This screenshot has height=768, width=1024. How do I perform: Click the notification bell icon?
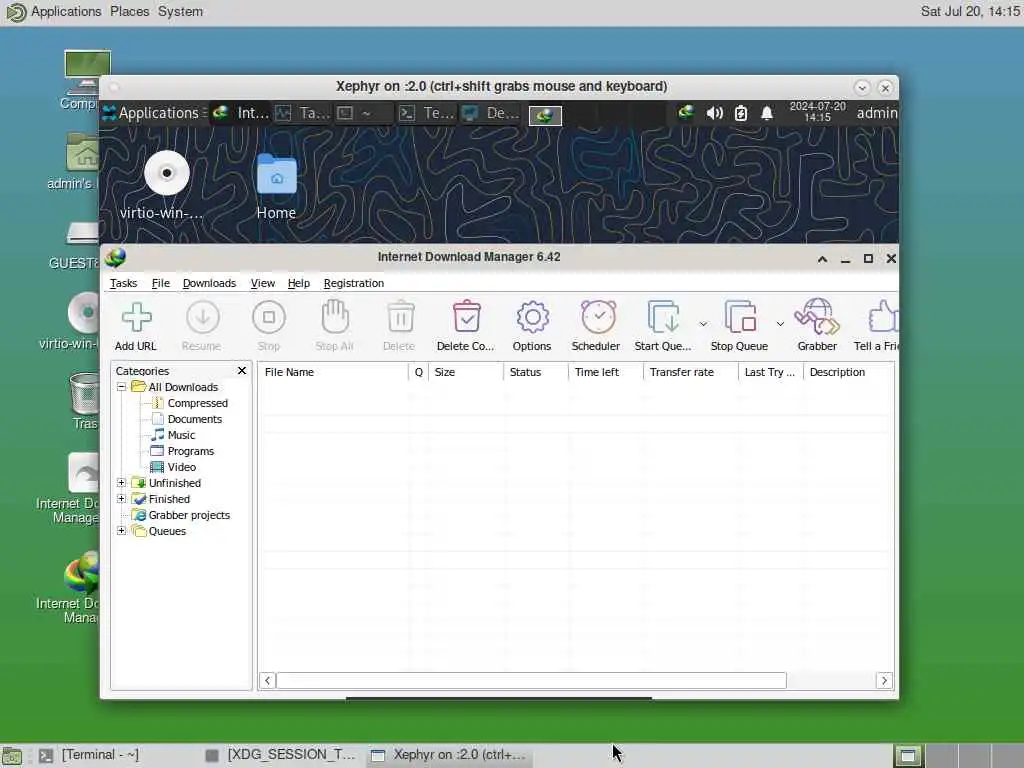click(x=767, y=113)
